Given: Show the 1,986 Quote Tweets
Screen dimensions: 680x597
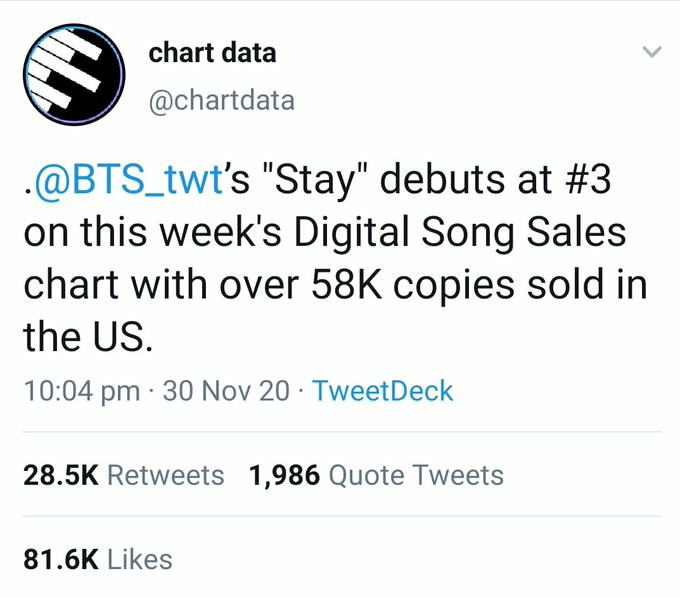Looking at the screenshot, I should (376, 475).
